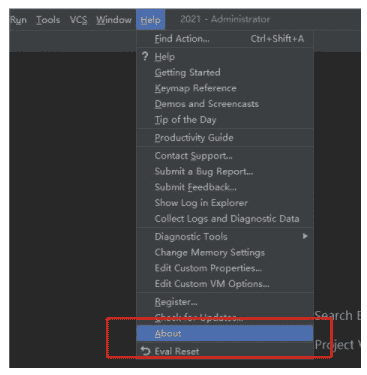Expand the Diagnostic Tools submenu arrow

pos(305,236)
